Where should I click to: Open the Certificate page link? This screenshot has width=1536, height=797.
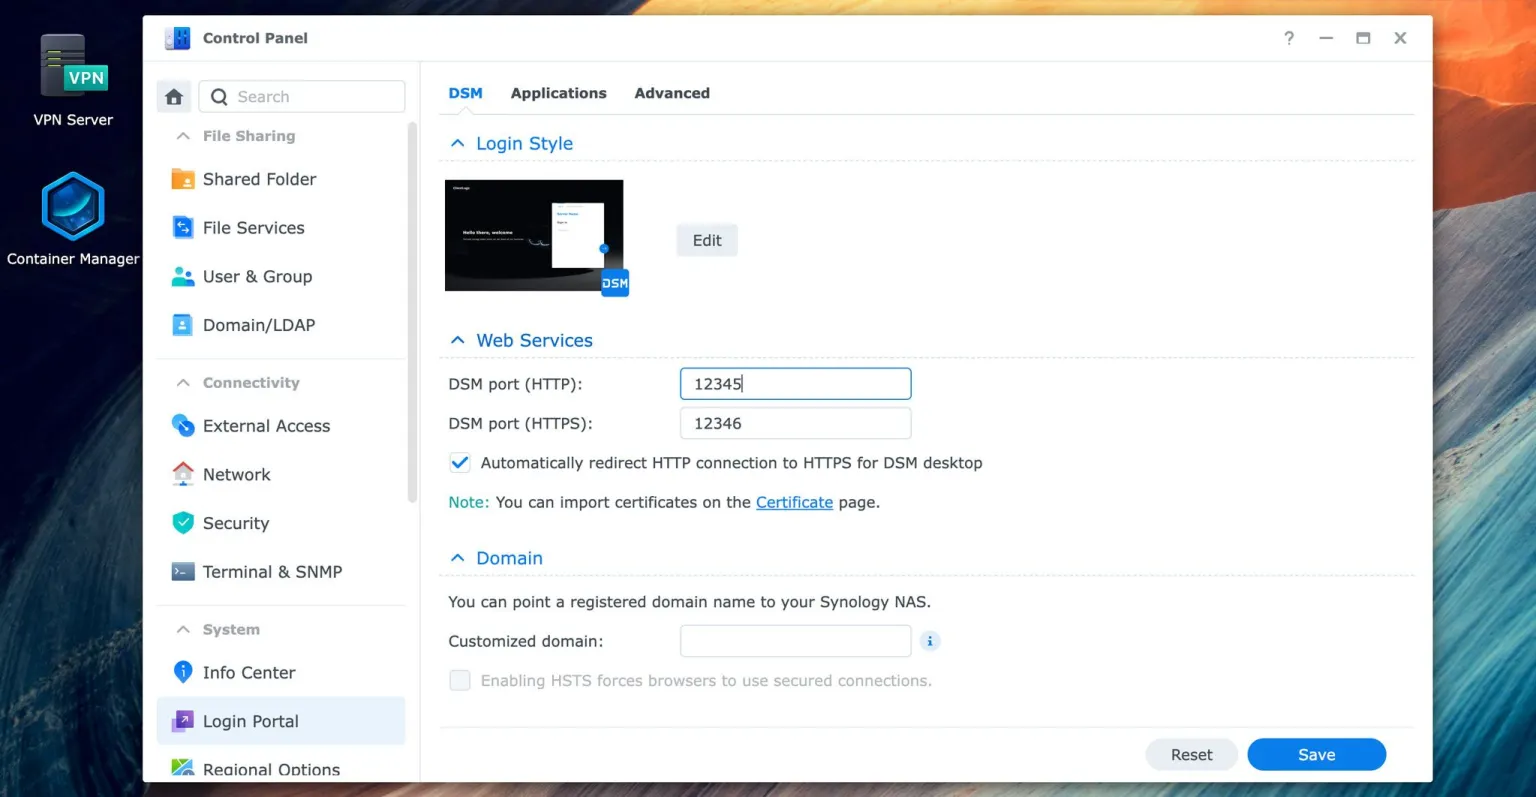click(794, 502)
